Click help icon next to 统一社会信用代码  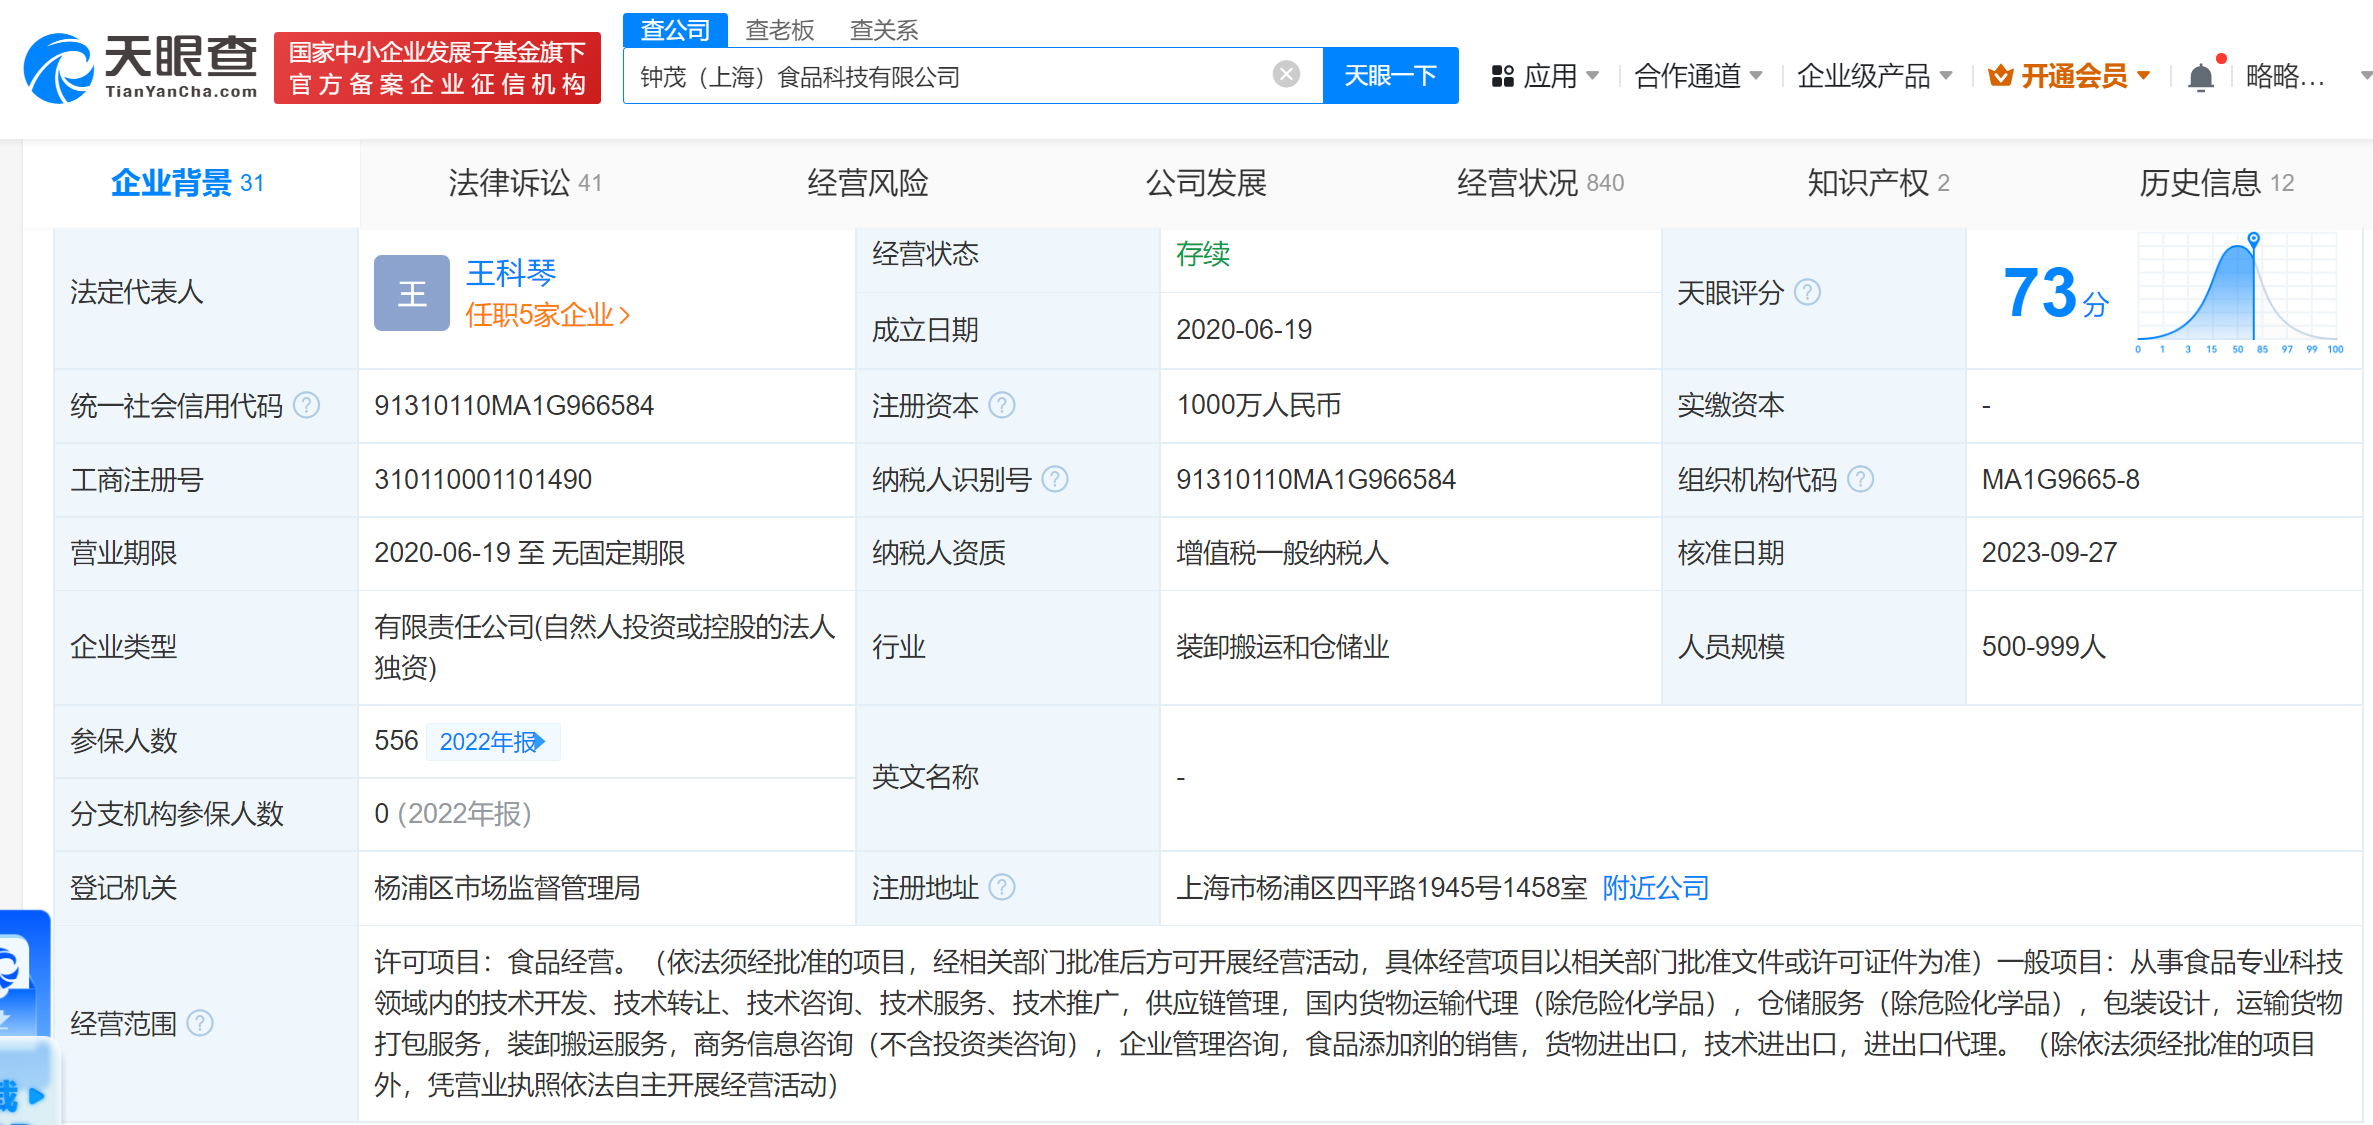point(306,405)
